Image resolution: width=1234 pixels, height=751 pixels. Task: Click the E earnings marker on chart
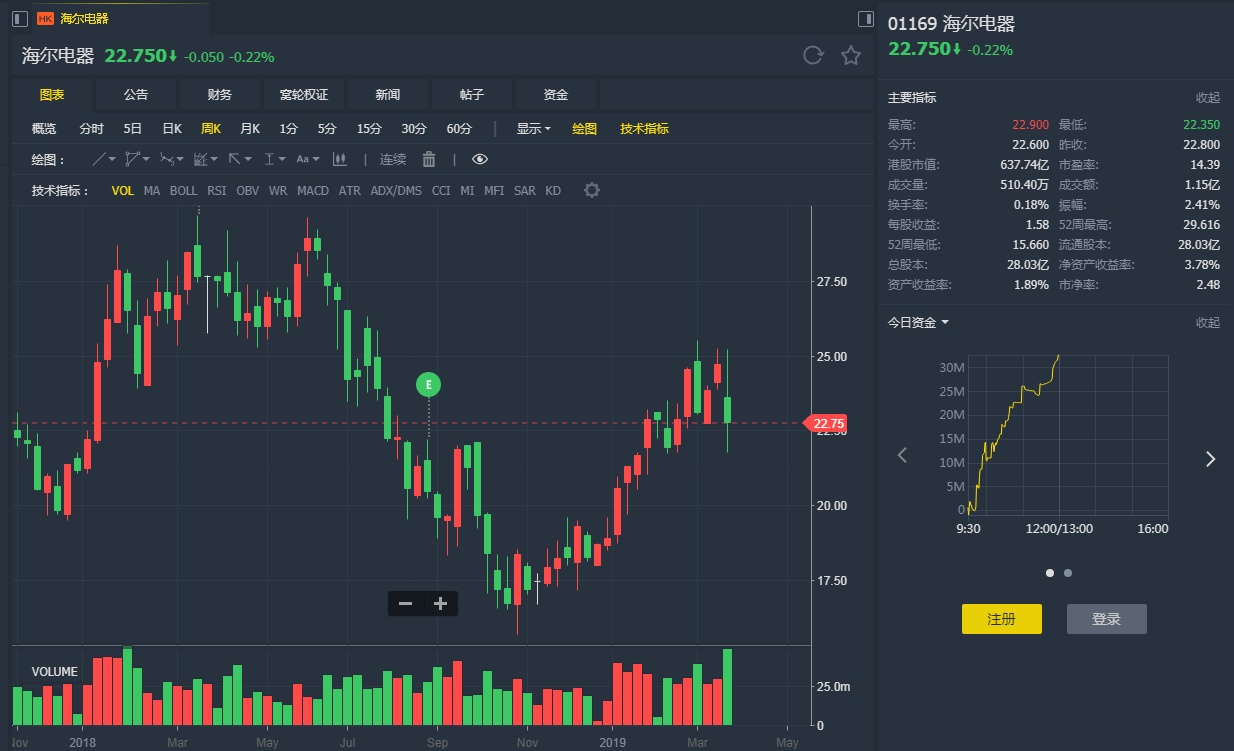click(428, 384)
